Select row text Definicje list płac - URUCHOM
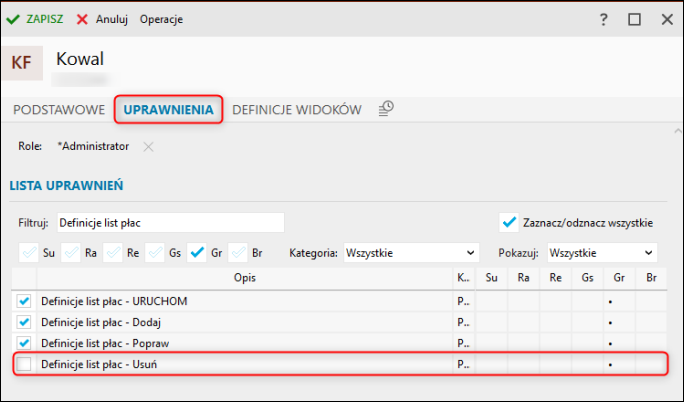 [x=114, y=301]
